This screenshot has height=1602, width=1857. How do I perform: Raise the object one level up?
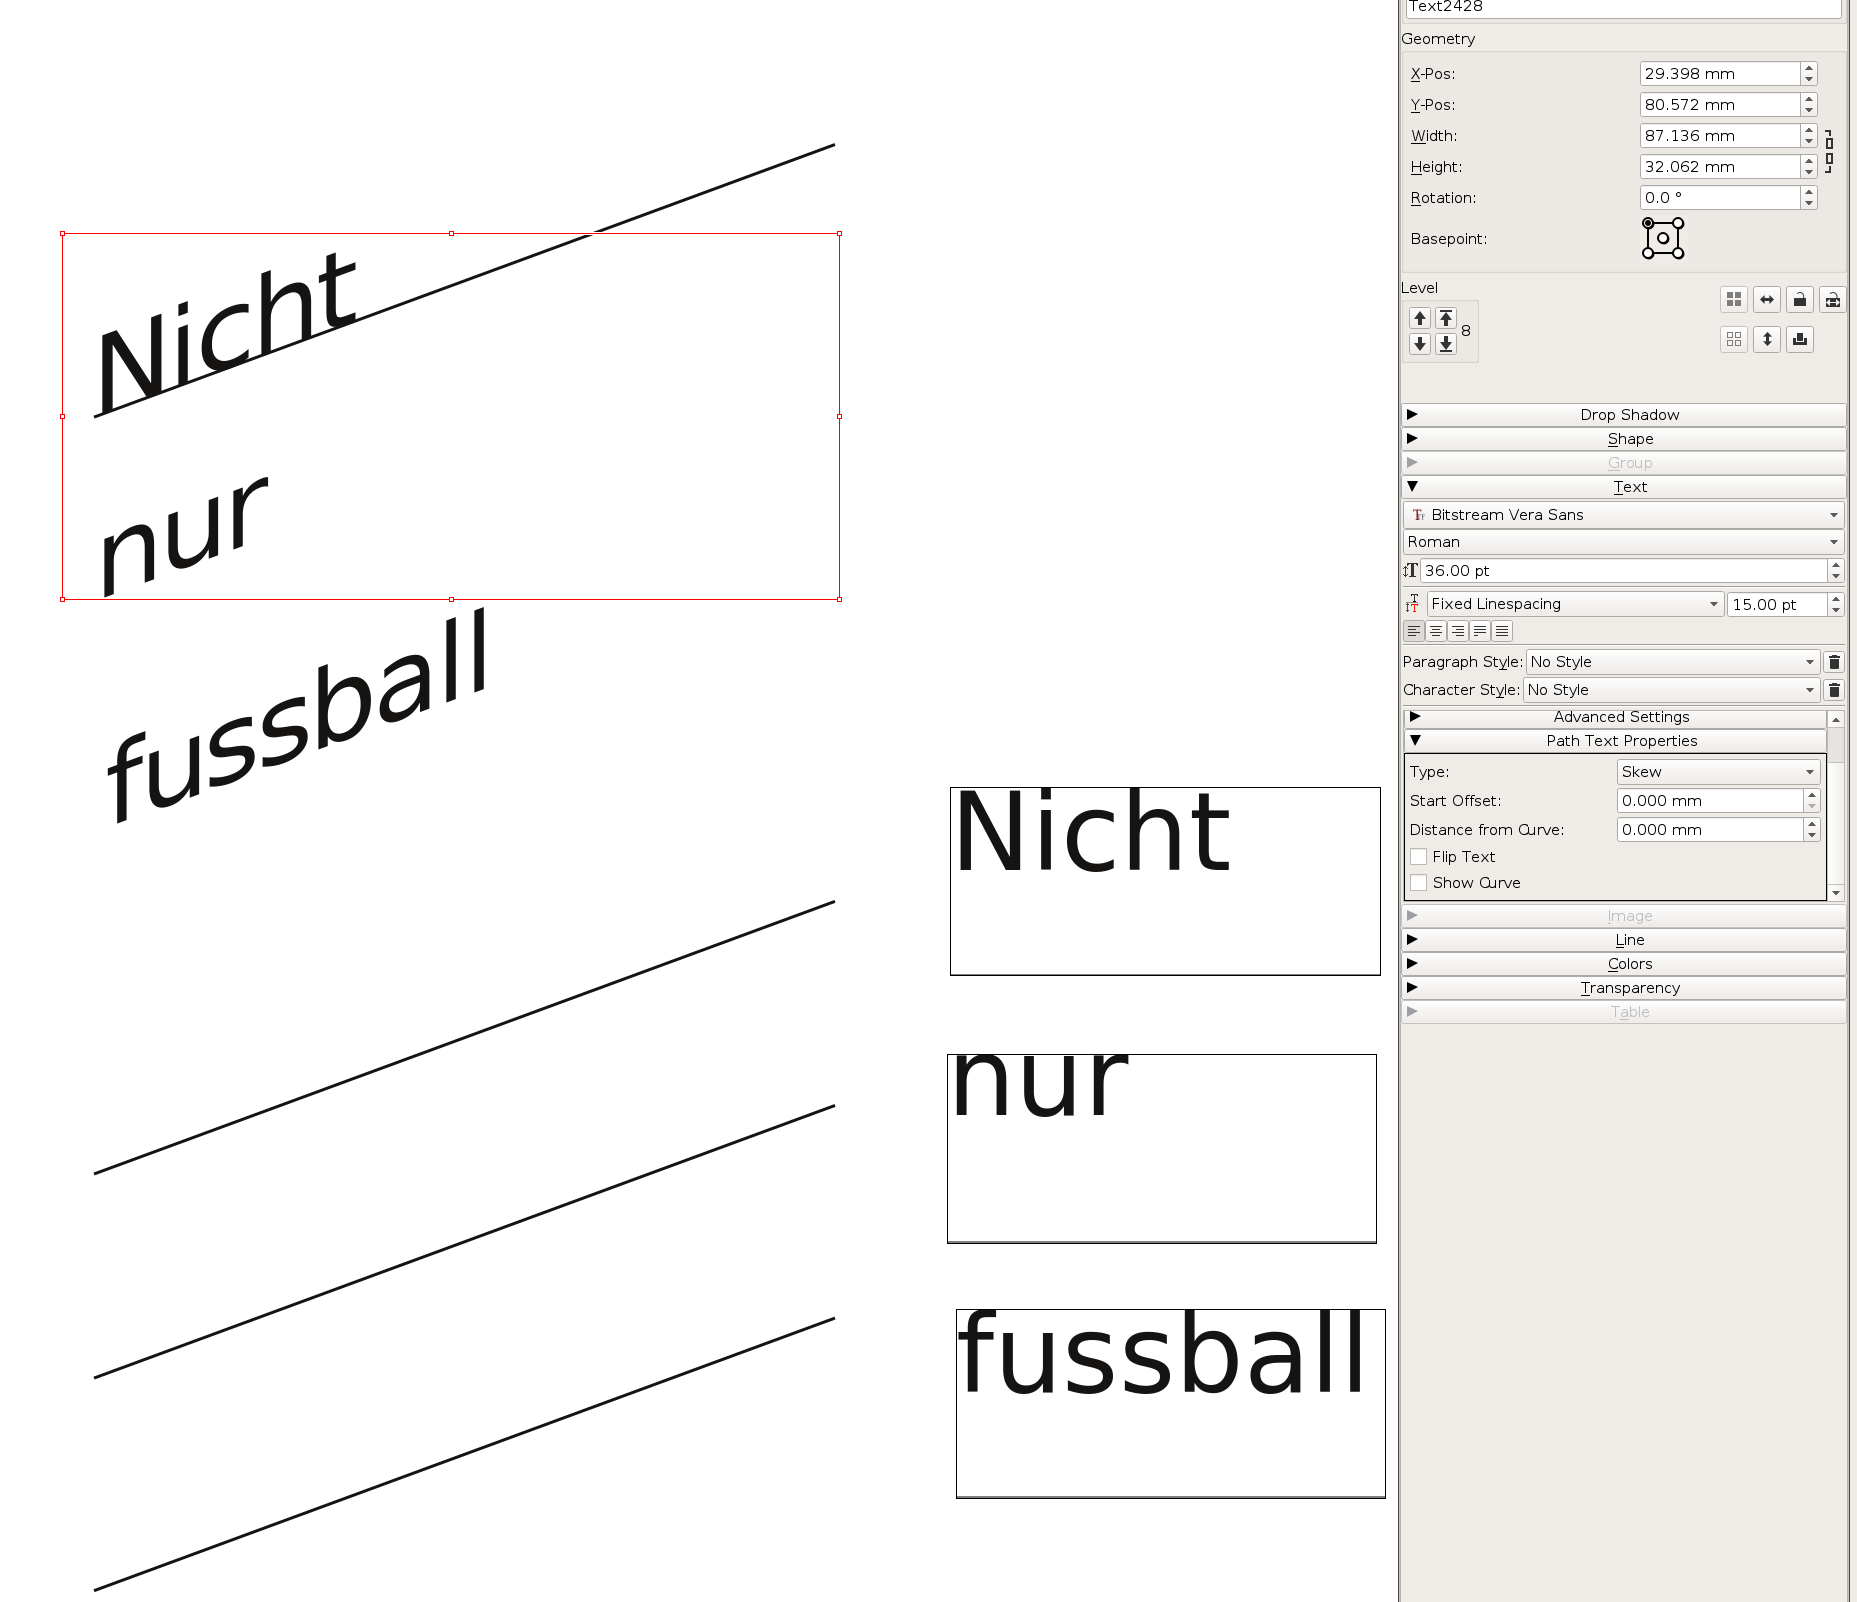click(1420, 319)
